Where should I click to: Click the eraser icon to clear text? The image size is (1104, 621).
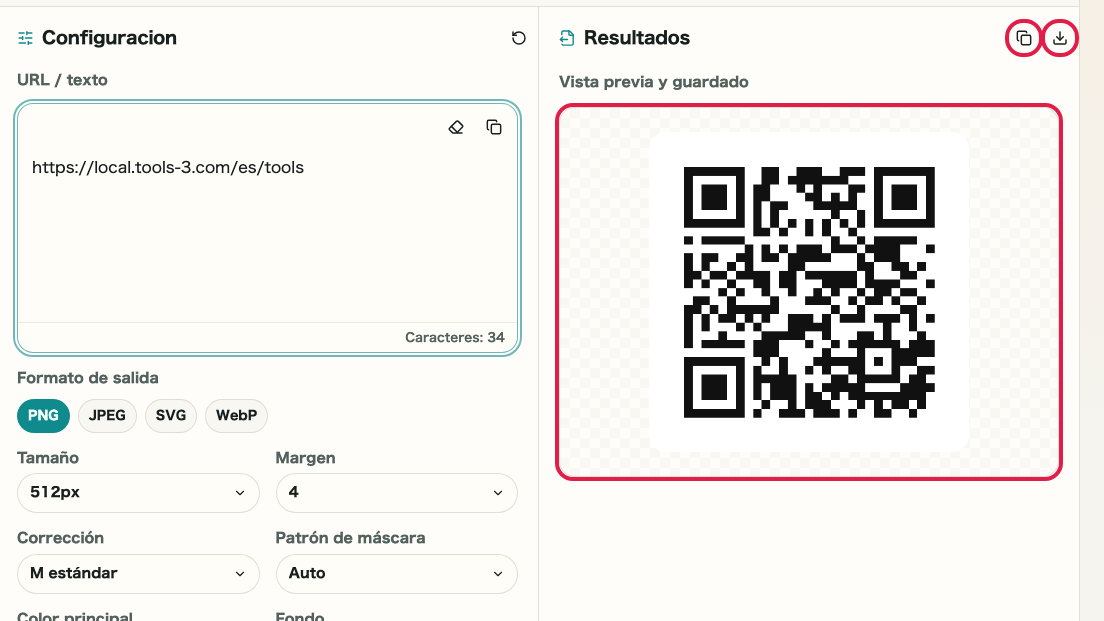456,127
